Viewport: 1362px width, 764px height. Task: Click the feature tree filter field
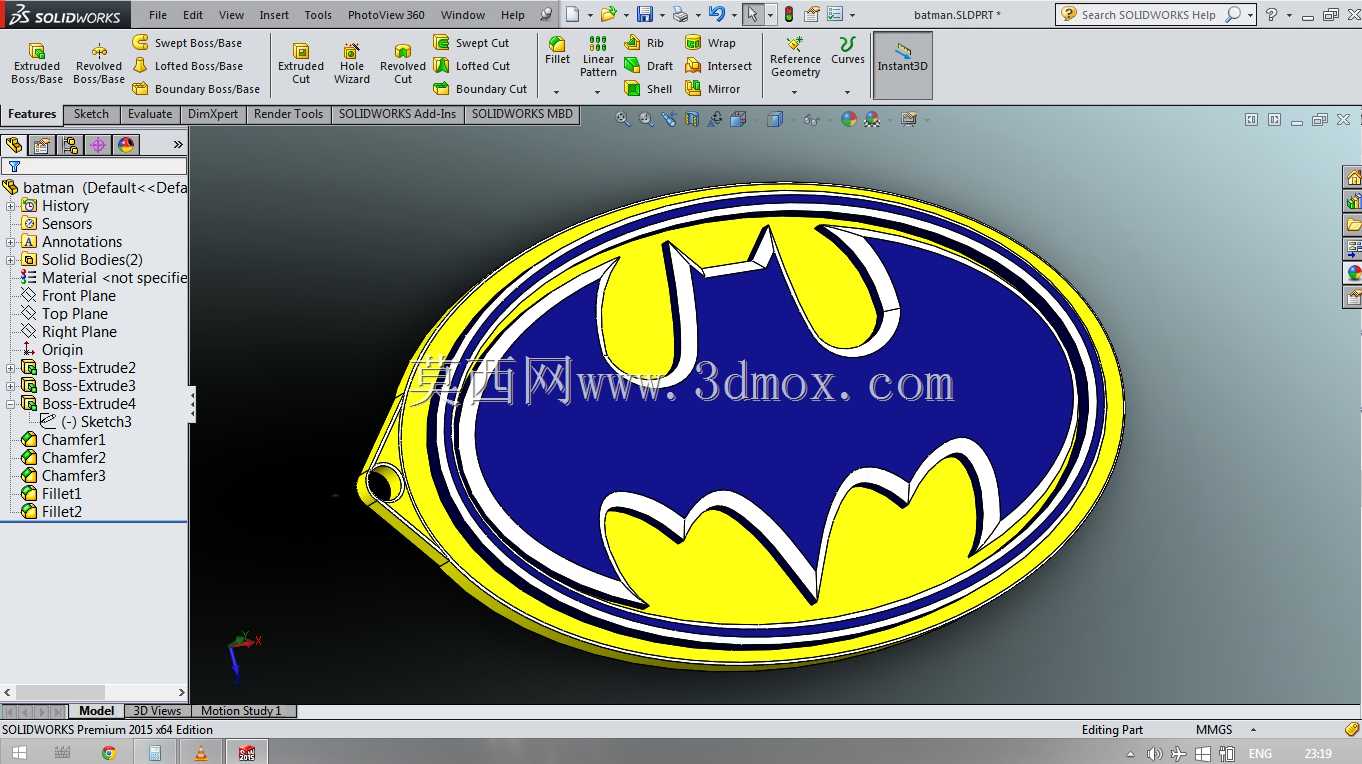pos(94,166)
